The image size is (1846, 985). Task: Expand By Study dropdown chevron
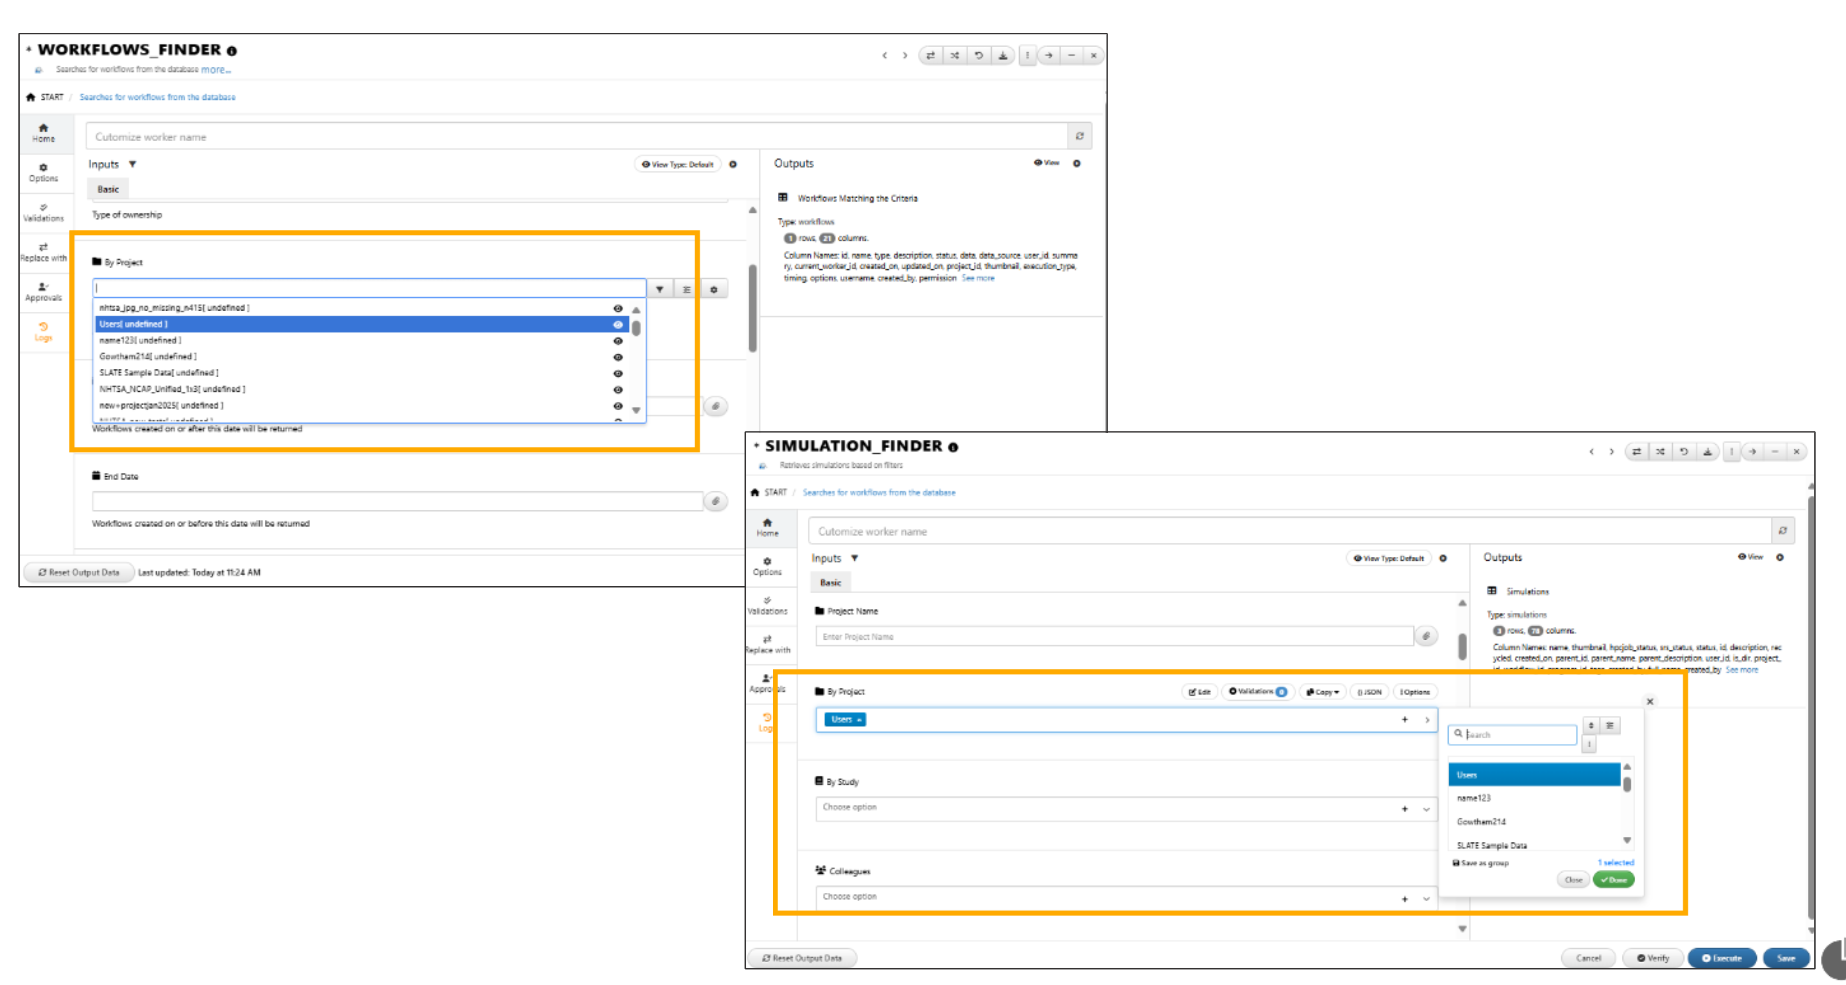point(1426,809)
